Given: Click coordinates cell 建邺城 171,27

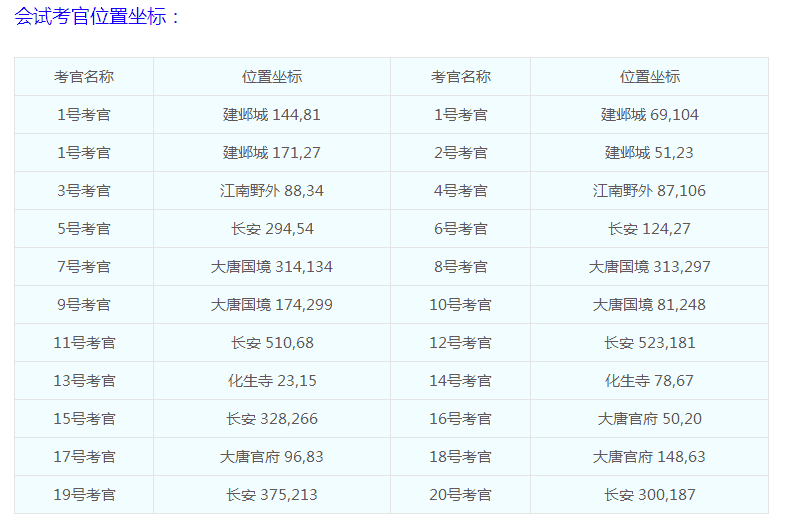Looking at the screenshot, I should (x=271, y=153).
